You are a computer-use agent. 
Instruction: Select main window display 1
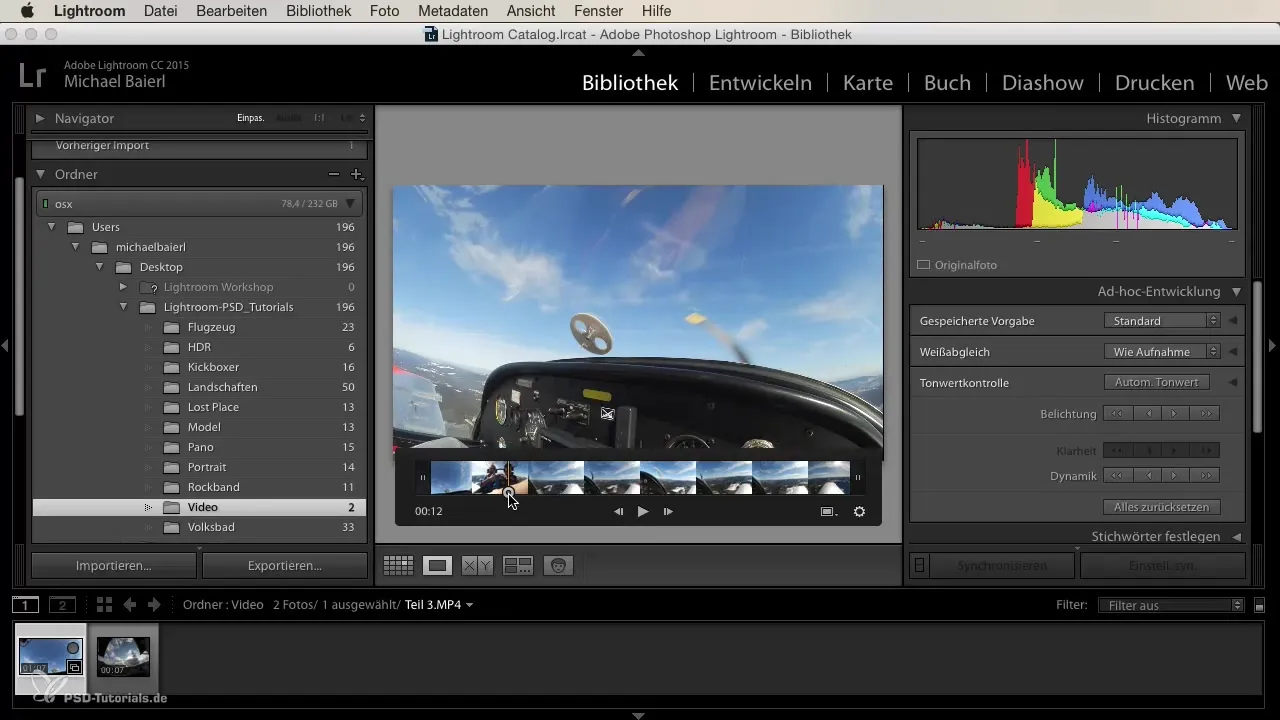tap(26, 605)
